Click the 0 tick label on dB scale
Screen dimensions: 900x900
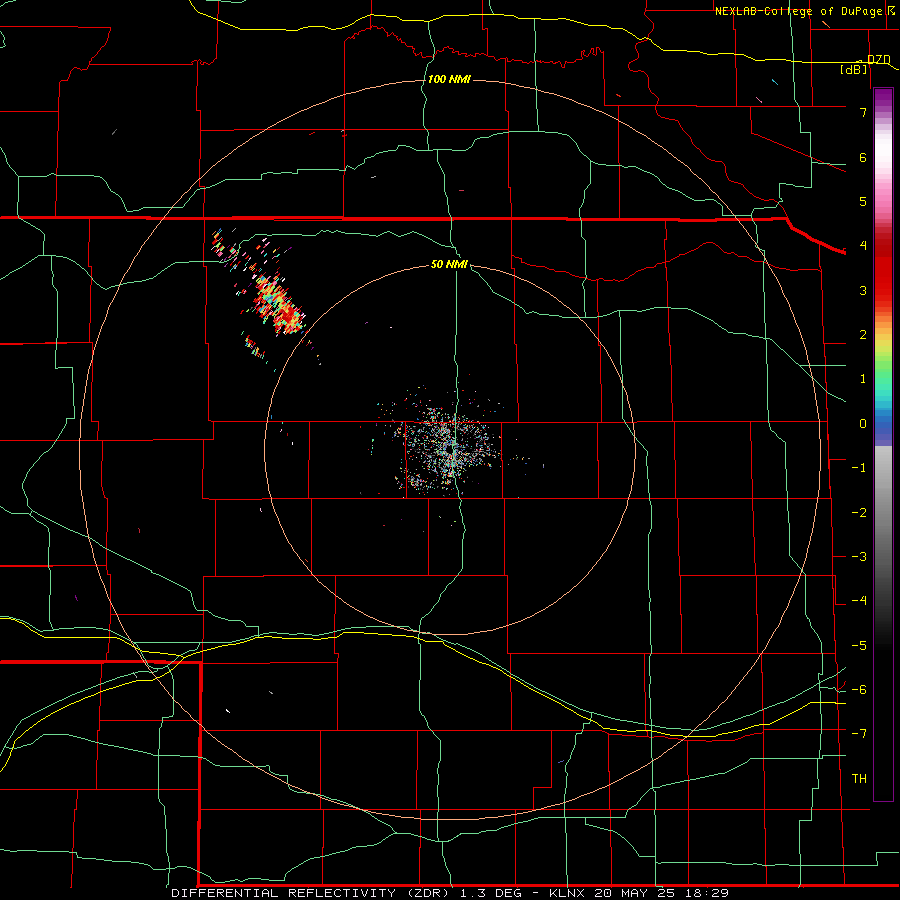[x=863, y=424]
